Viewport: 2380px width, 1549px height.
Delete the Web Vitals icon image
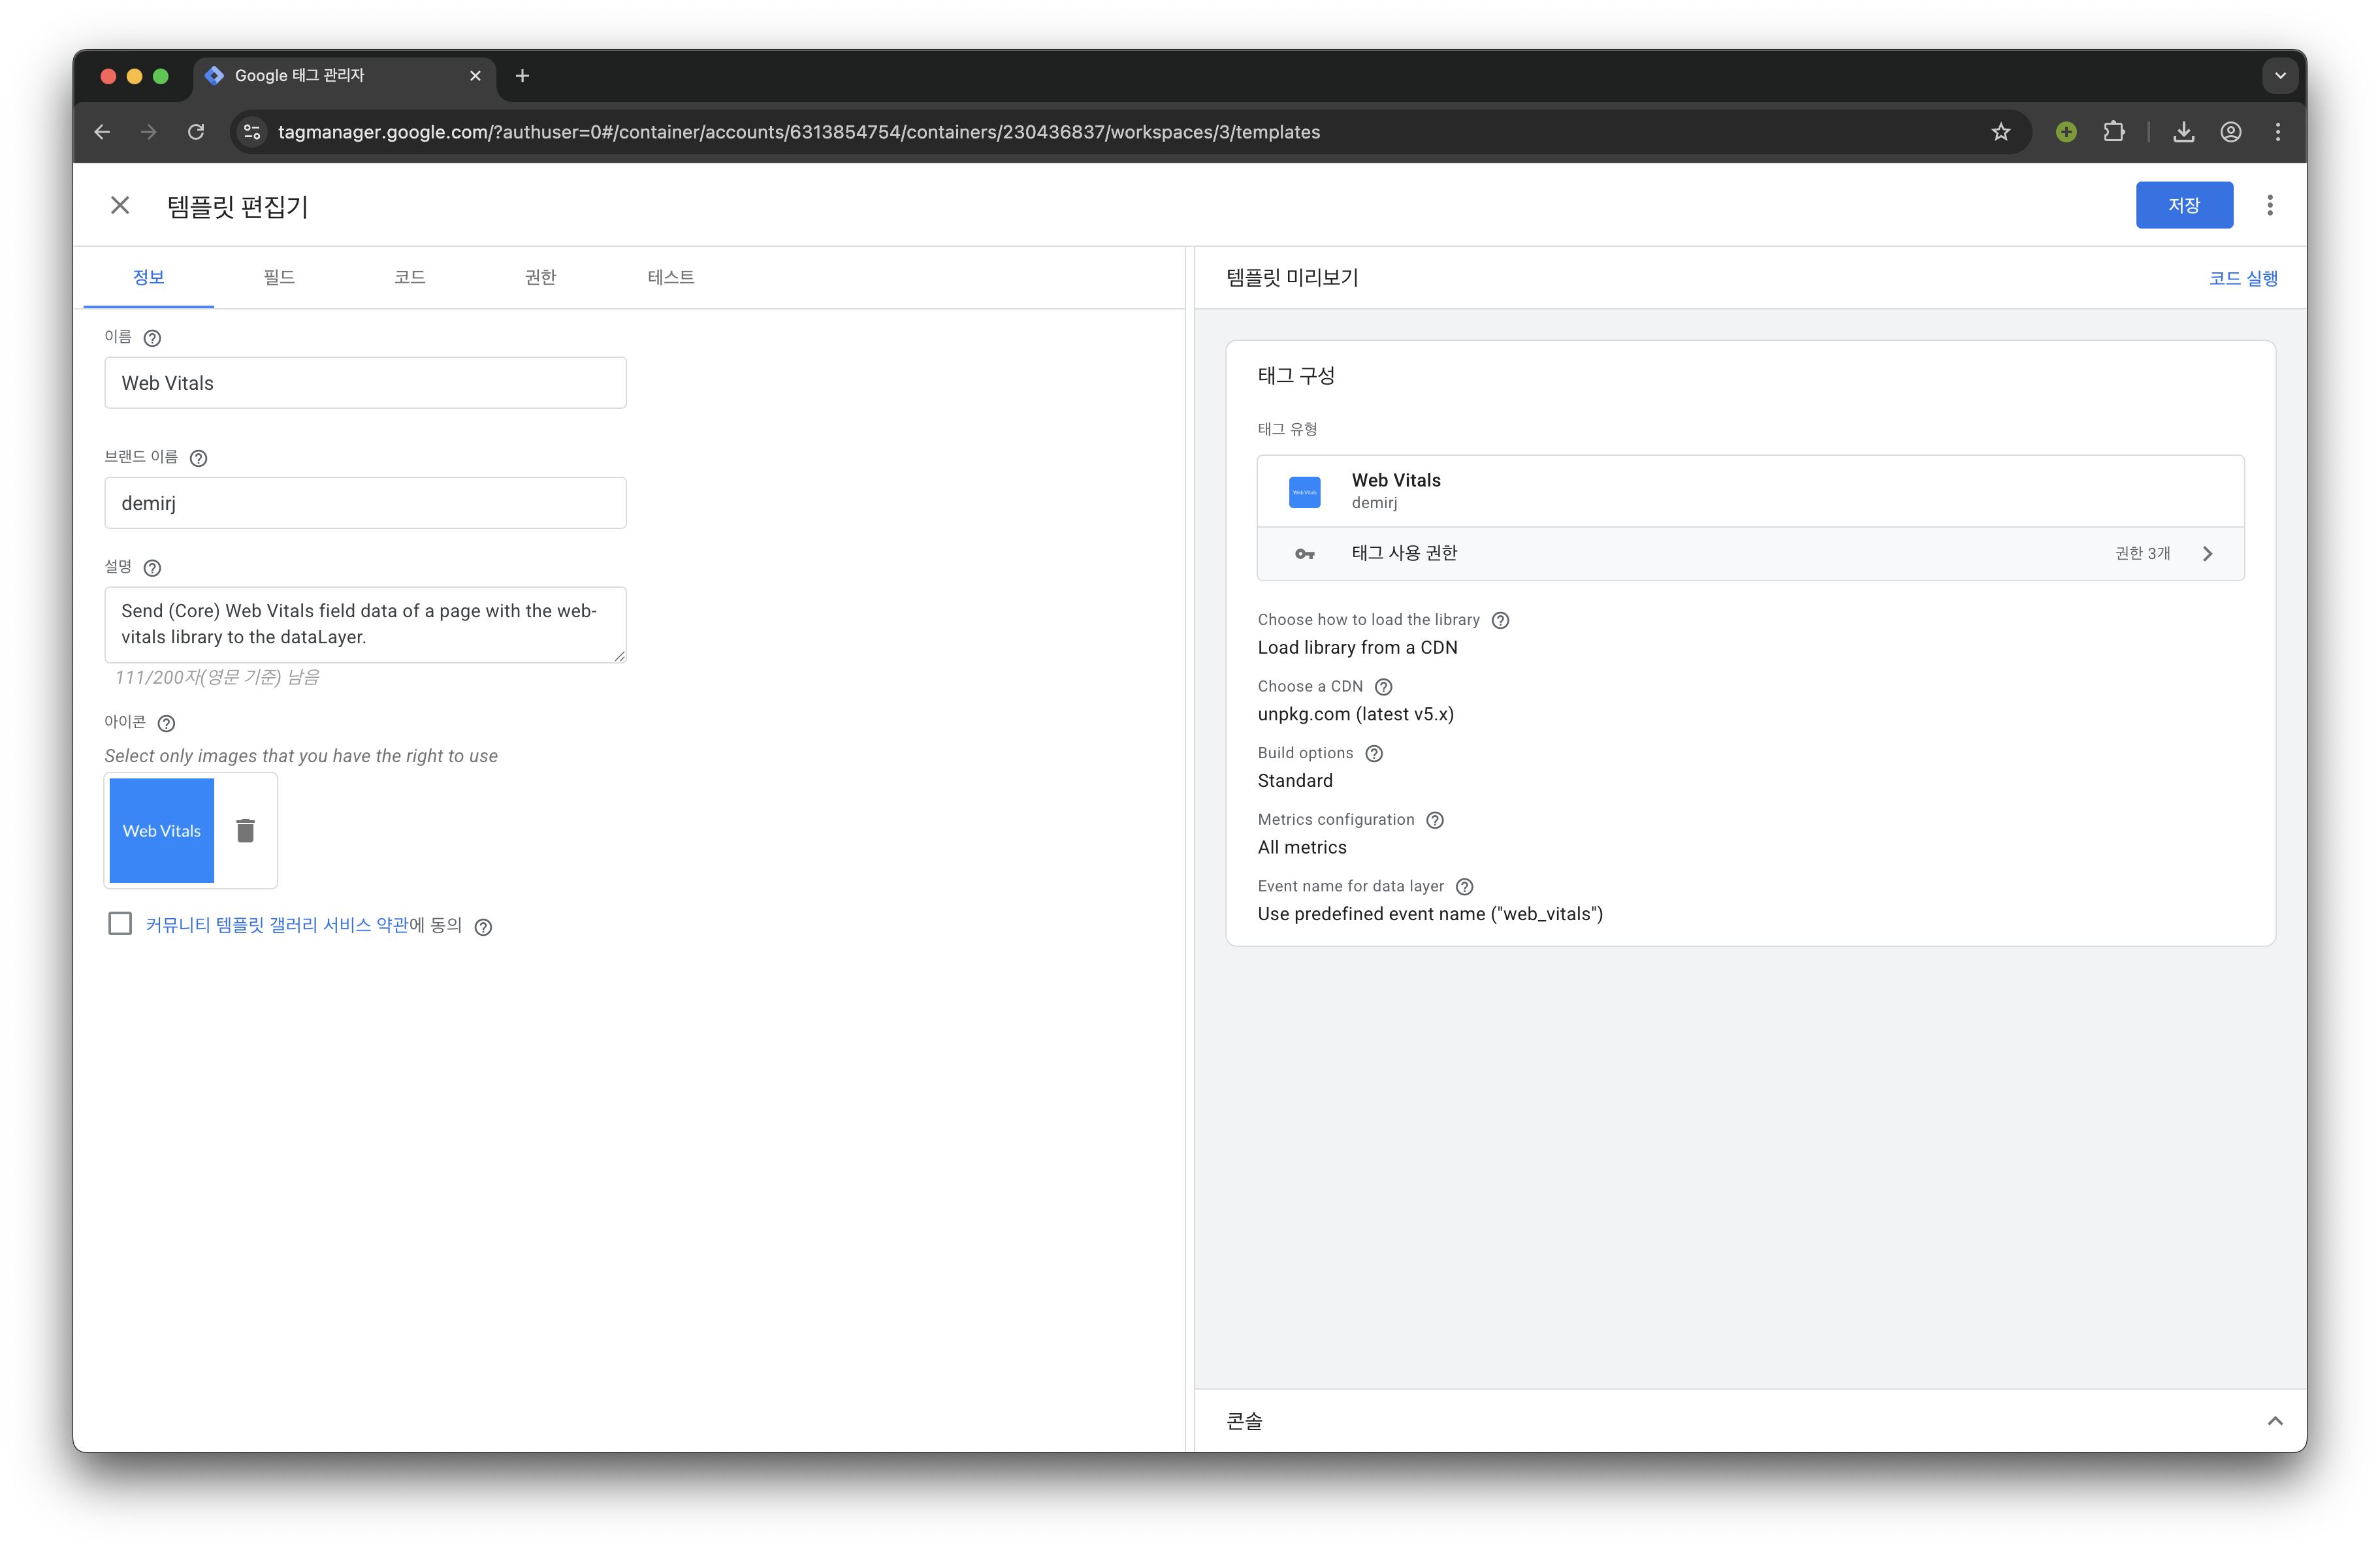245,830
